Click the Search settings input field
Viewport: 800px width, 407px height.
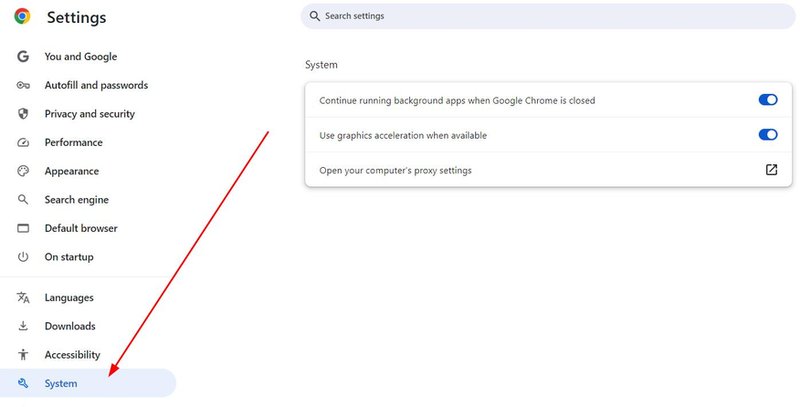coord(547,16)
